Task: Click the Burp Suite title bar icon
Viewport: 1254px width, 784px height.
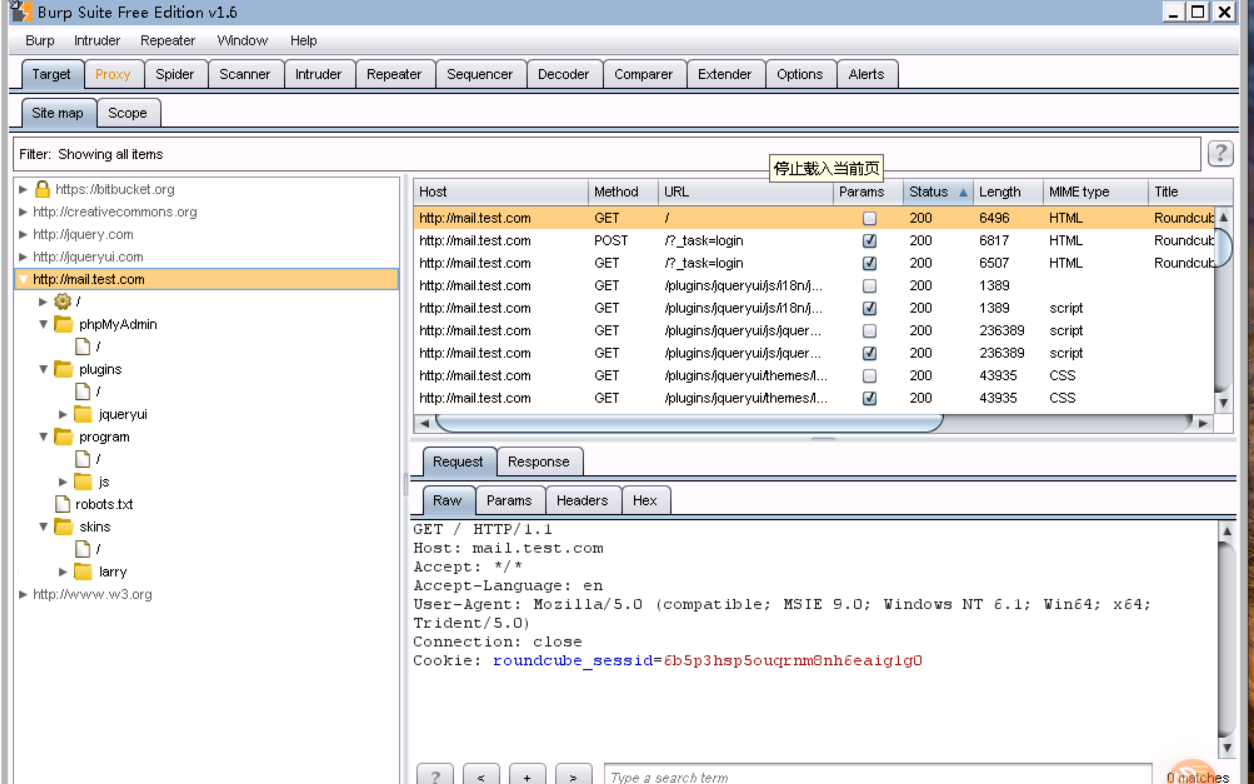Action: tap(20, 12)
